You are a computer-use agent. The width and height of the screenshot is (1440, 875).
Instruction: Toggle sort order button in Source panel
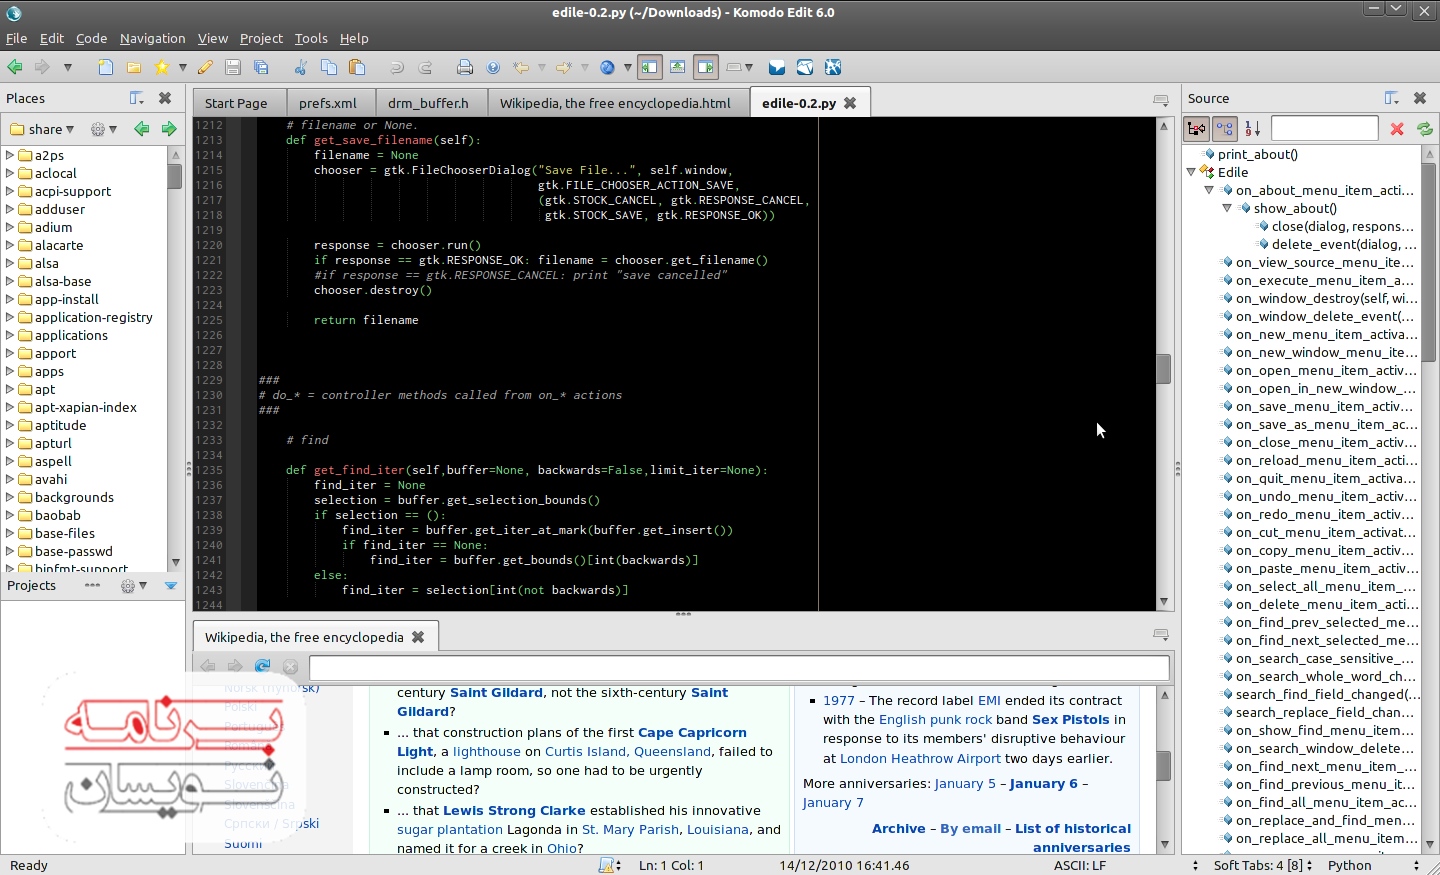1253,128
